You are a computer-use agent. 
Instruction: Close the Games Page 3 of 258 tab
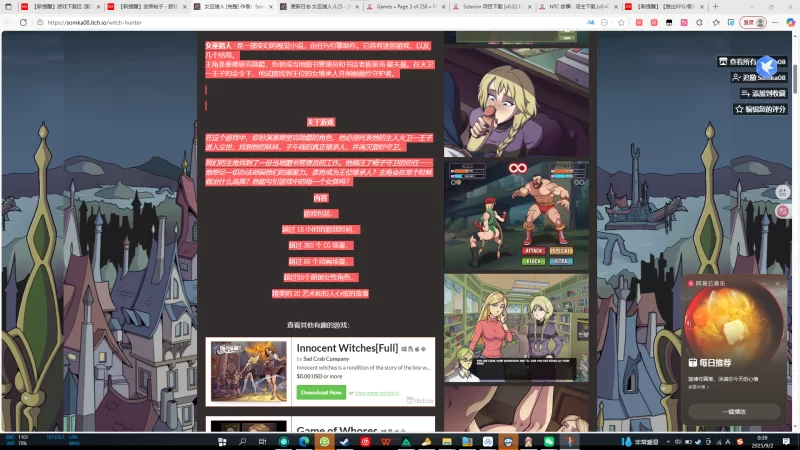point(444,7)
